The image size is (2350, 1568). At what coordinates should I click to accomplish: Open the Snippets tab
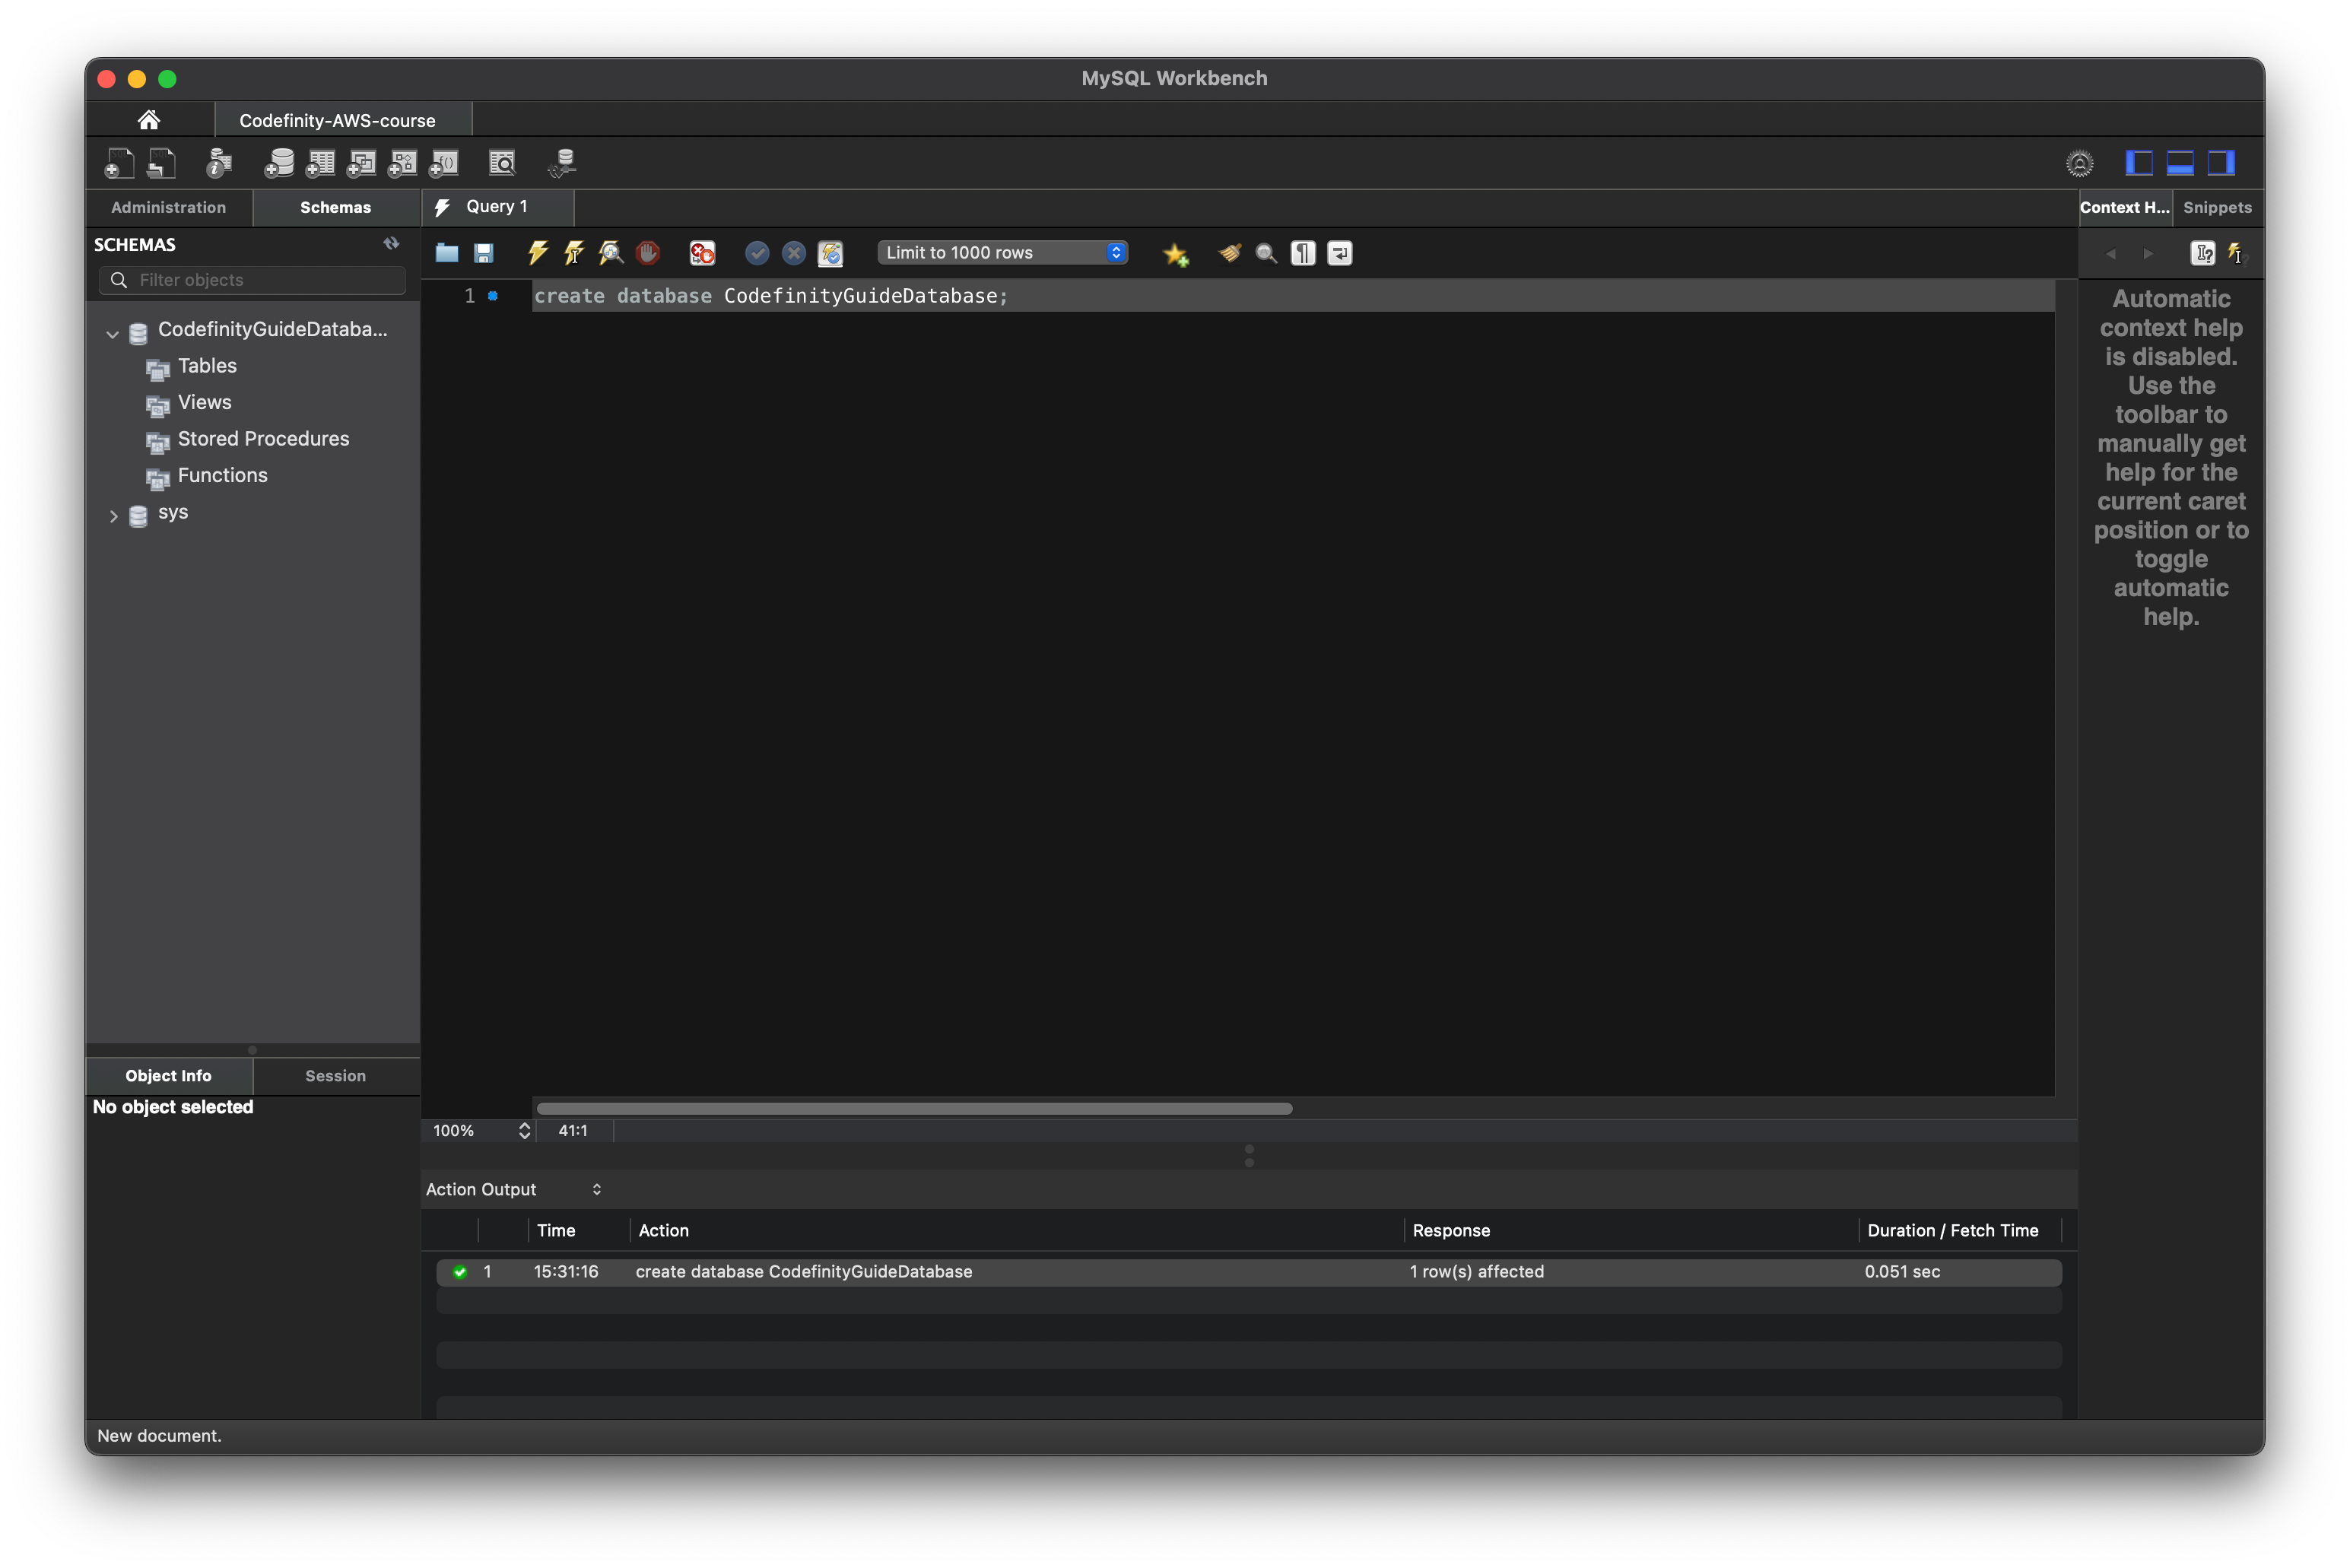click(2217, 207)
